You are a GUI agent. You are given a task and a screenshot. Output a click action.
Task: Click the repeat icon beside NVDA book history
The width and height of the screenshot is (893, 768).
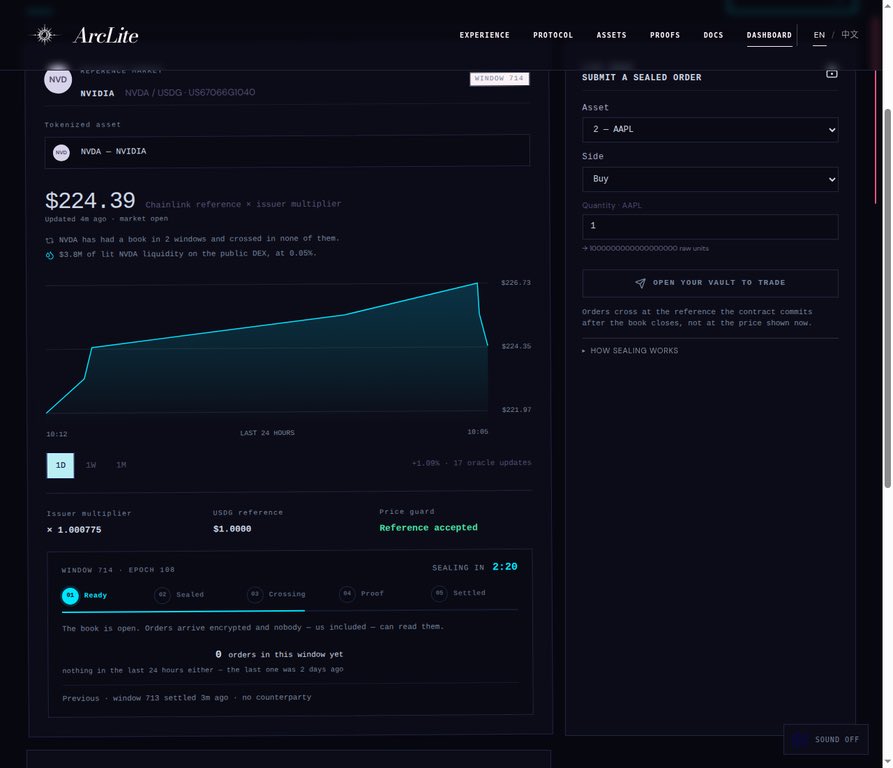50,240
